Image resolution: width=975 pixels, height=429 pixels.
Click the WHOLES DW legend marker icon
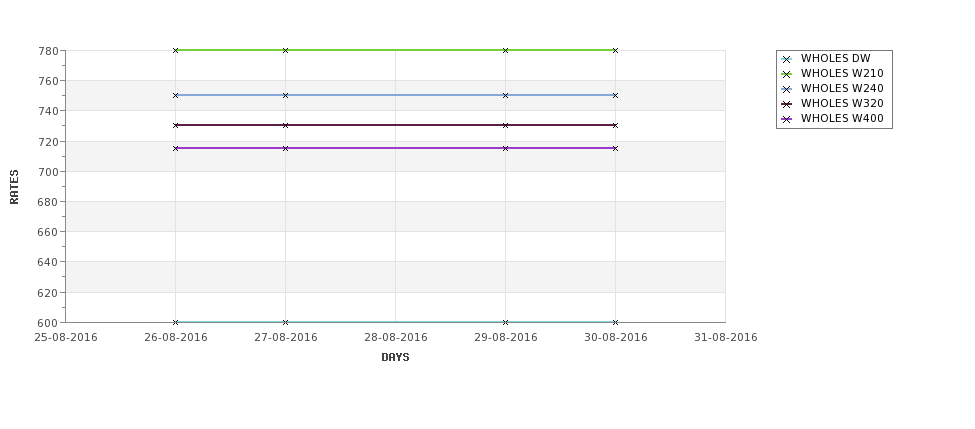tap(787, 60)
